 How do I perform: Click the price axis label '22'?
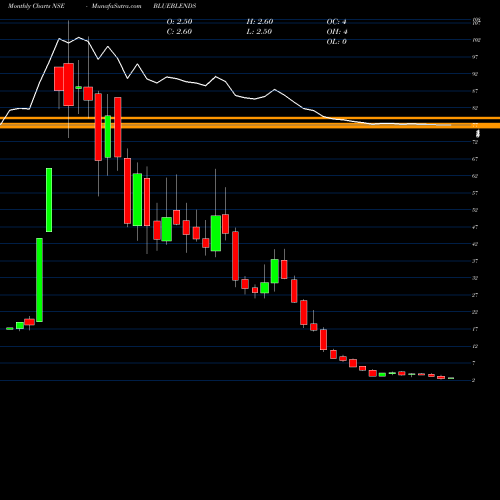pos(475,312)
